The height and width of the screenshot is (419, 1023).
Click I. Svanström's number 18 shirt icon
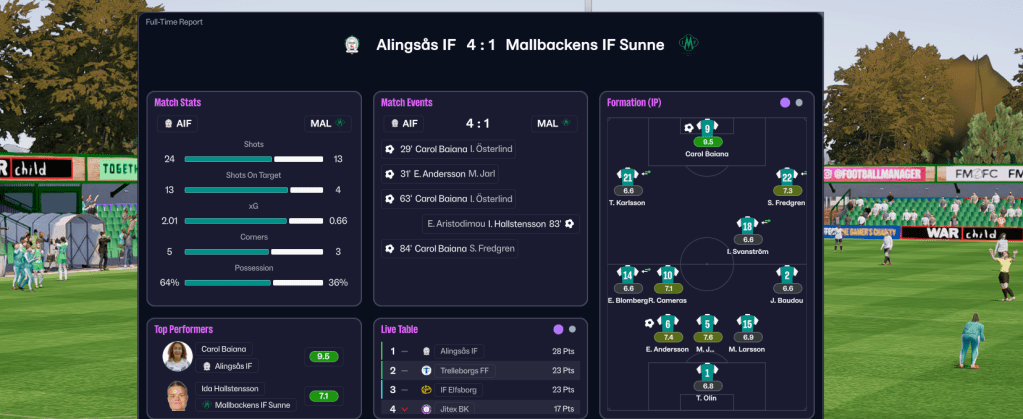[x=747, y=225]
